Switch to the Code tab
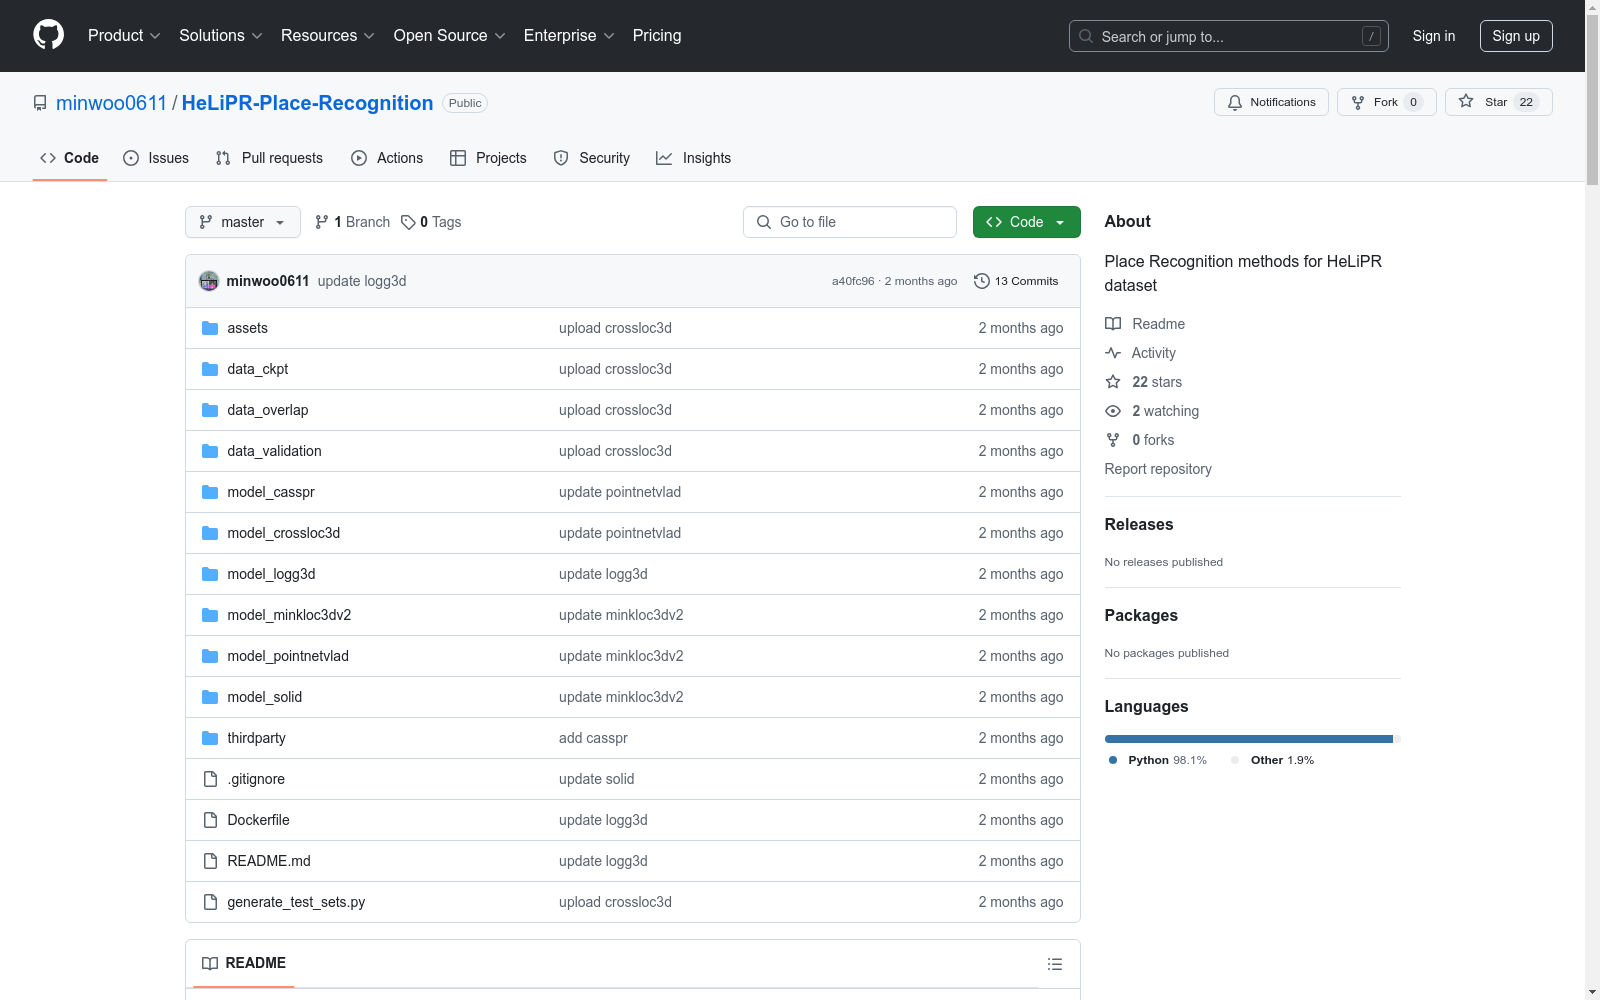The image size is (1600, 1000). pos(70,158)
